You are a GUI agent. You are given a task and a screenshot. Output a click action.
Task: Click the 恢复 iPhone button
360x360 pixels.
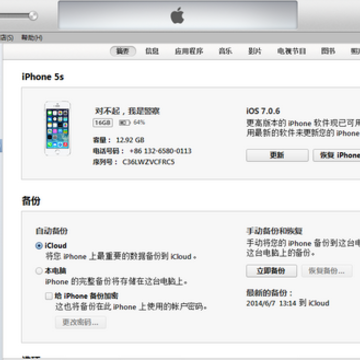(337, 155)
